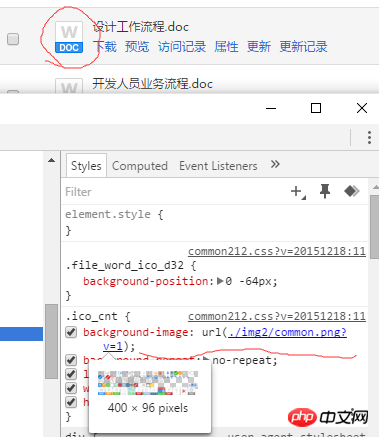
Task: Open common212.css link above .file_word_ico_d32
Action: [277, 251]
